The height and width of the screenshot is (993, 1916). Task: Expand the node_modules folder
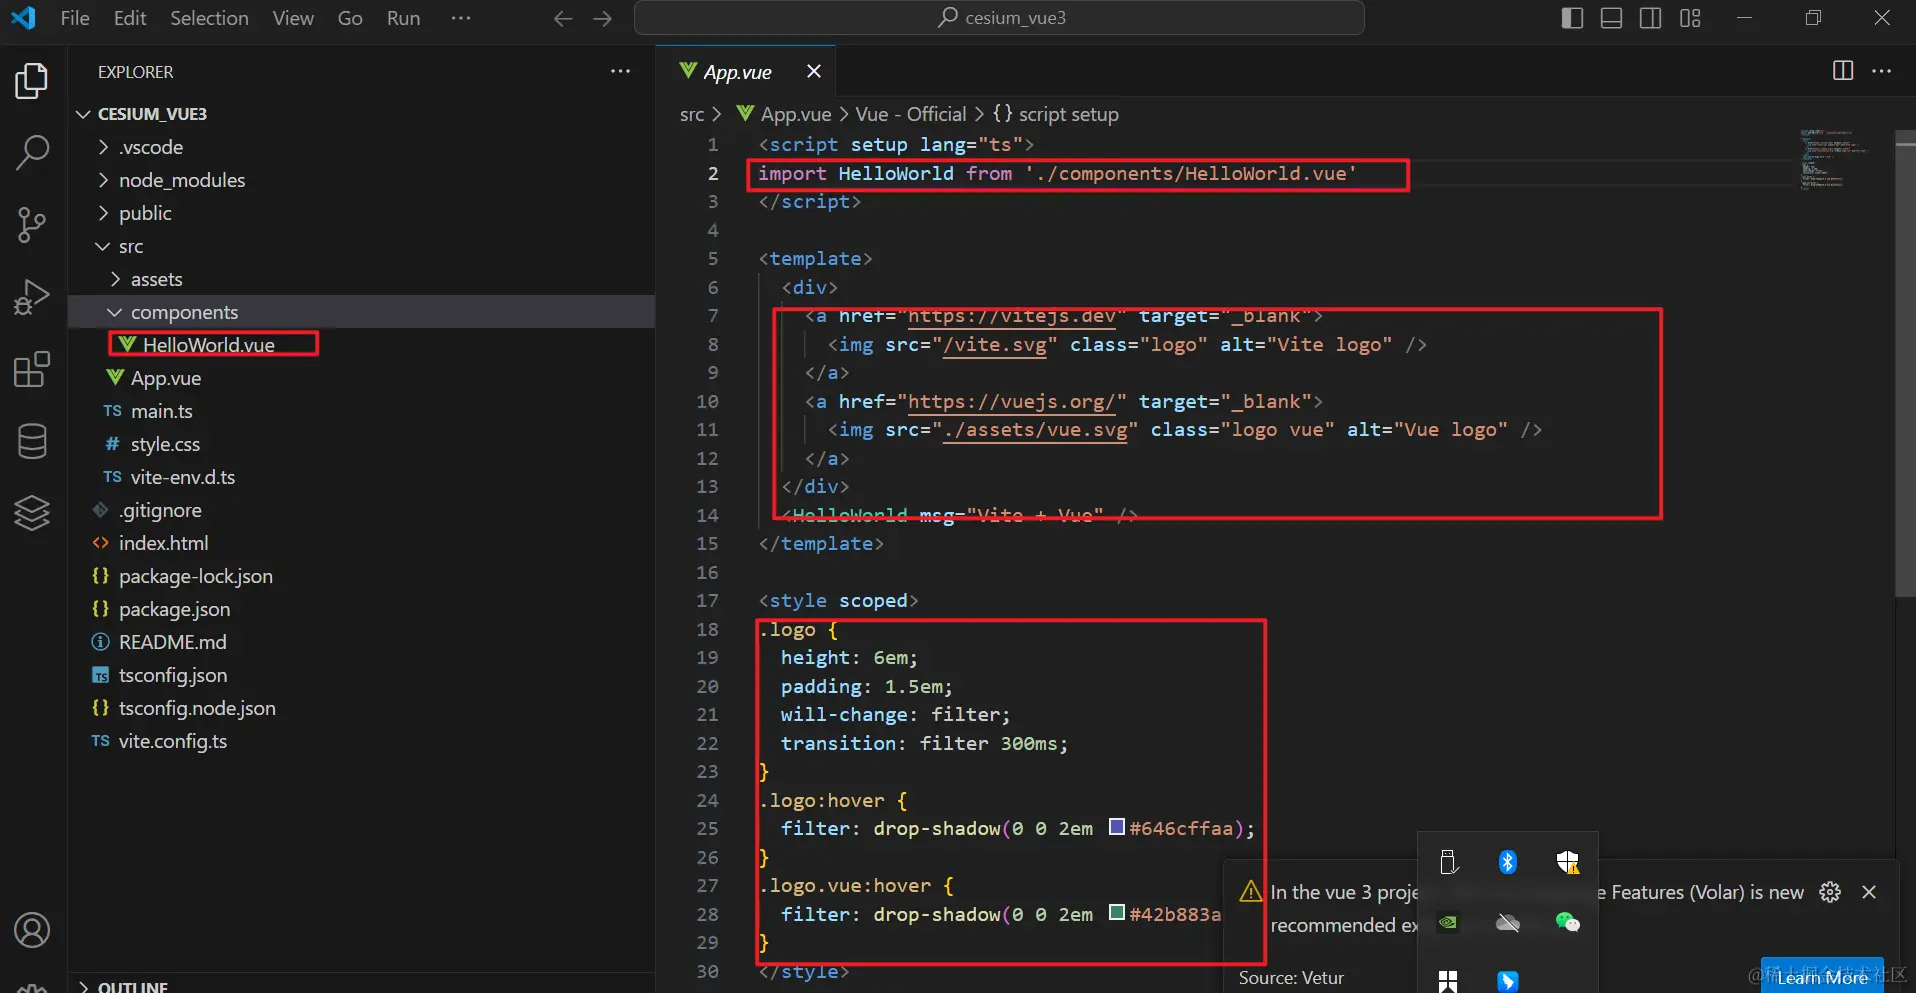coord(103,180)
